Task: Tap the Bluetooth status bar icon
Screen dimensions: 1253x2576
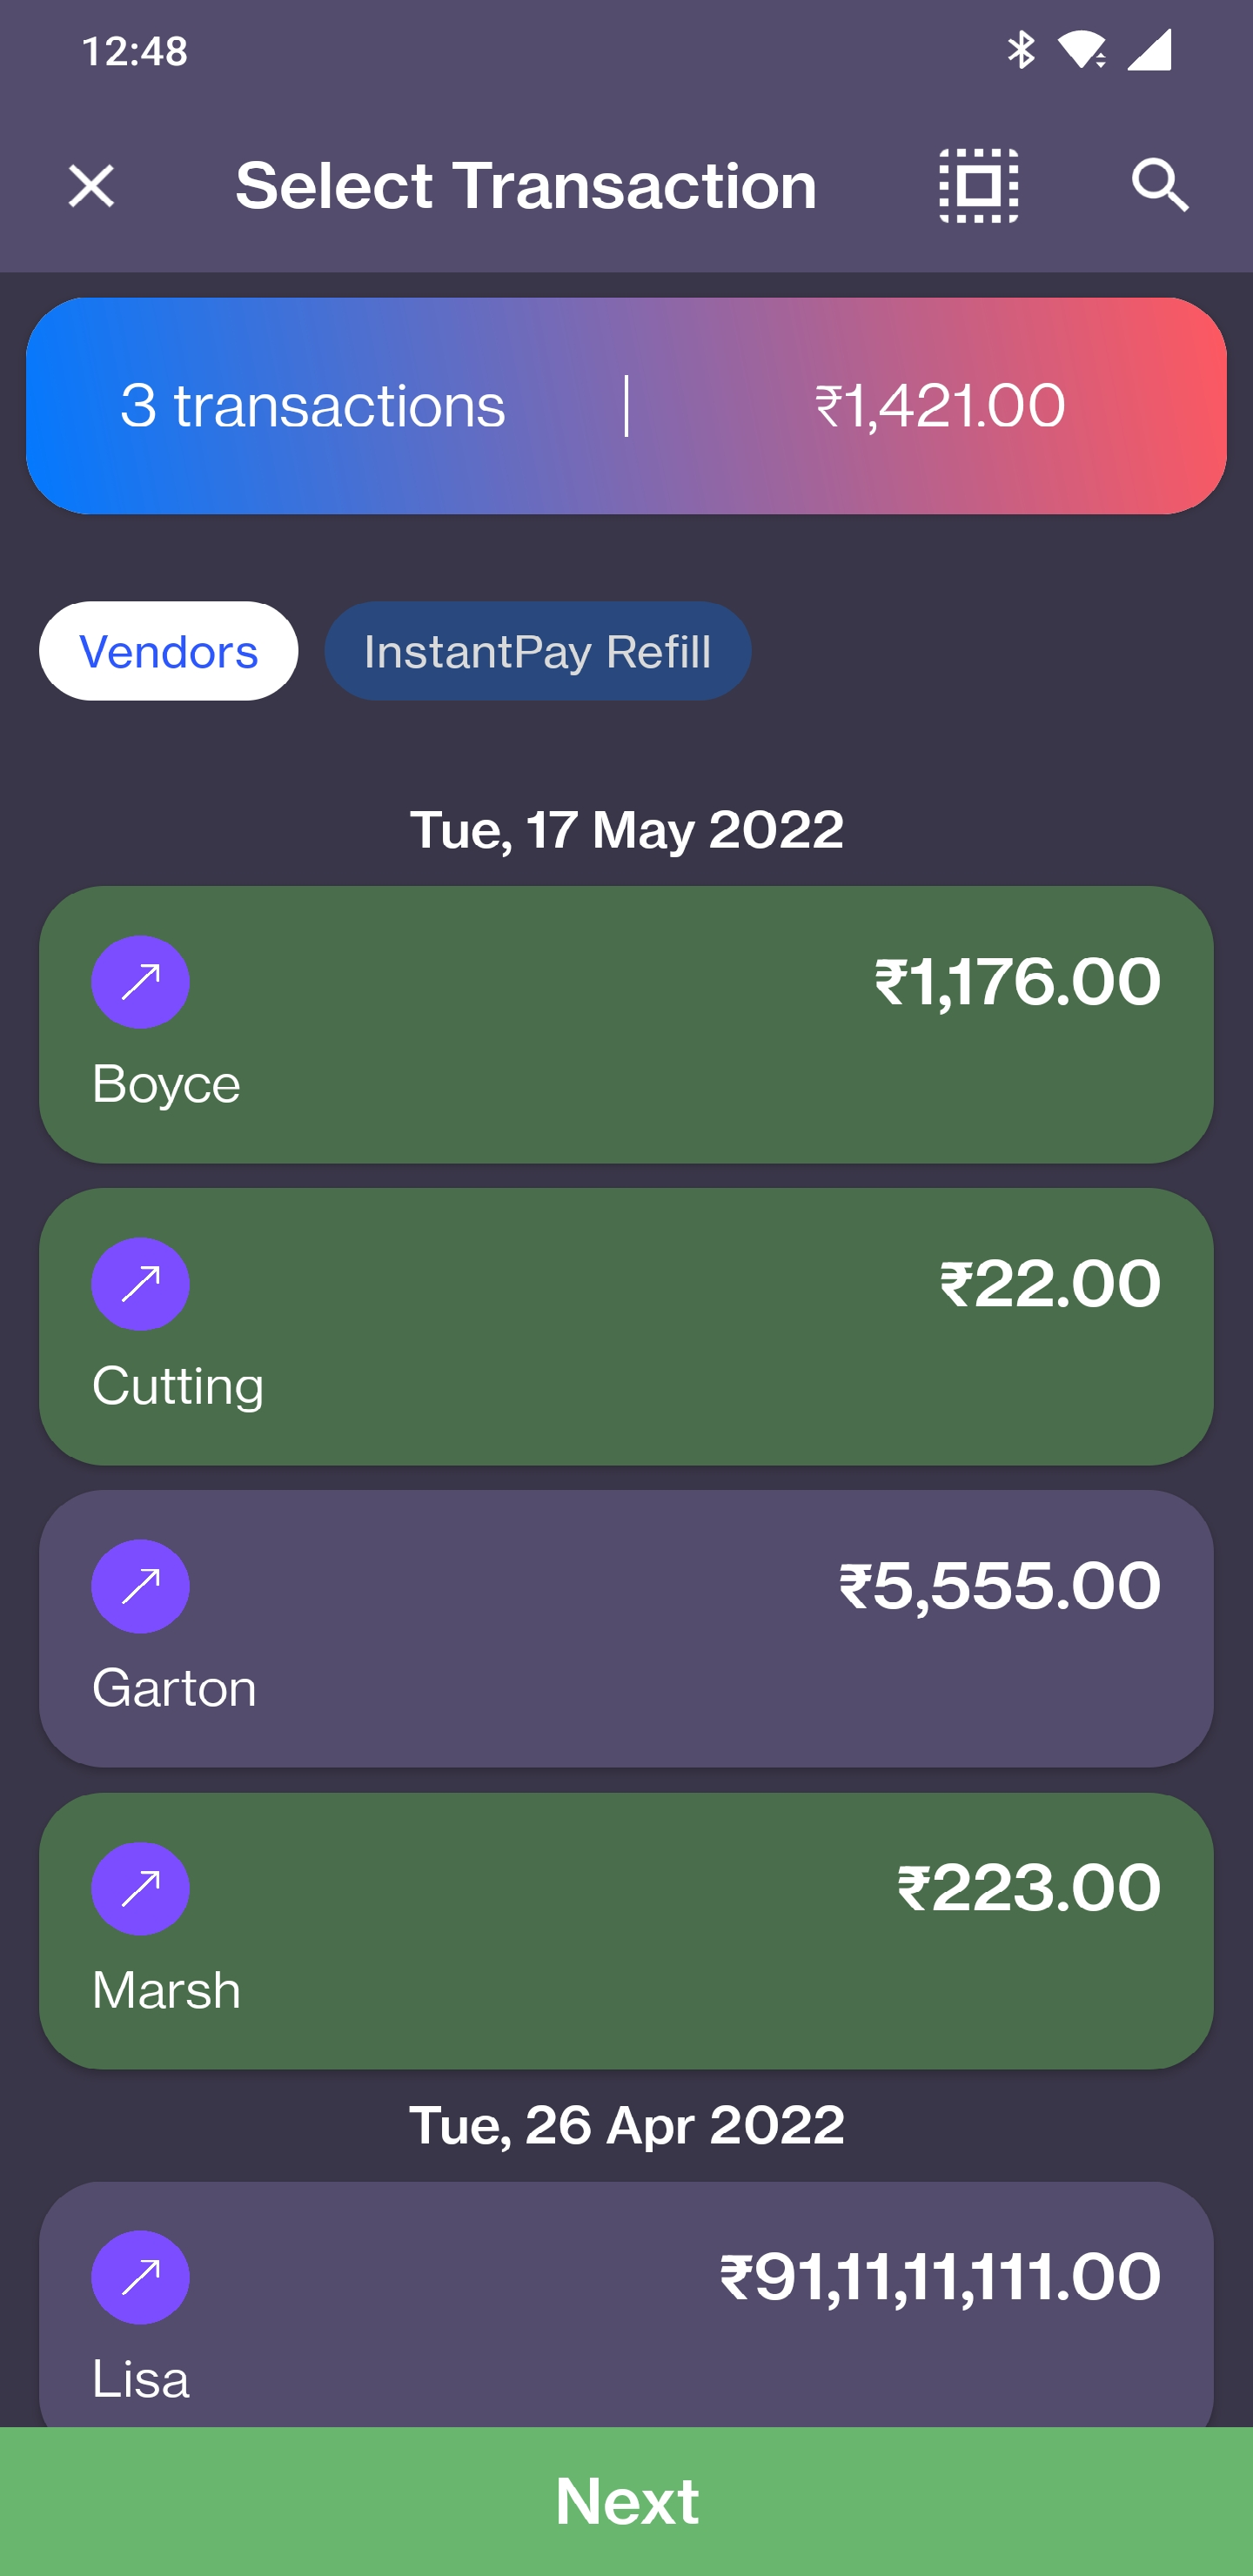Action: (x=1020, y=50)
